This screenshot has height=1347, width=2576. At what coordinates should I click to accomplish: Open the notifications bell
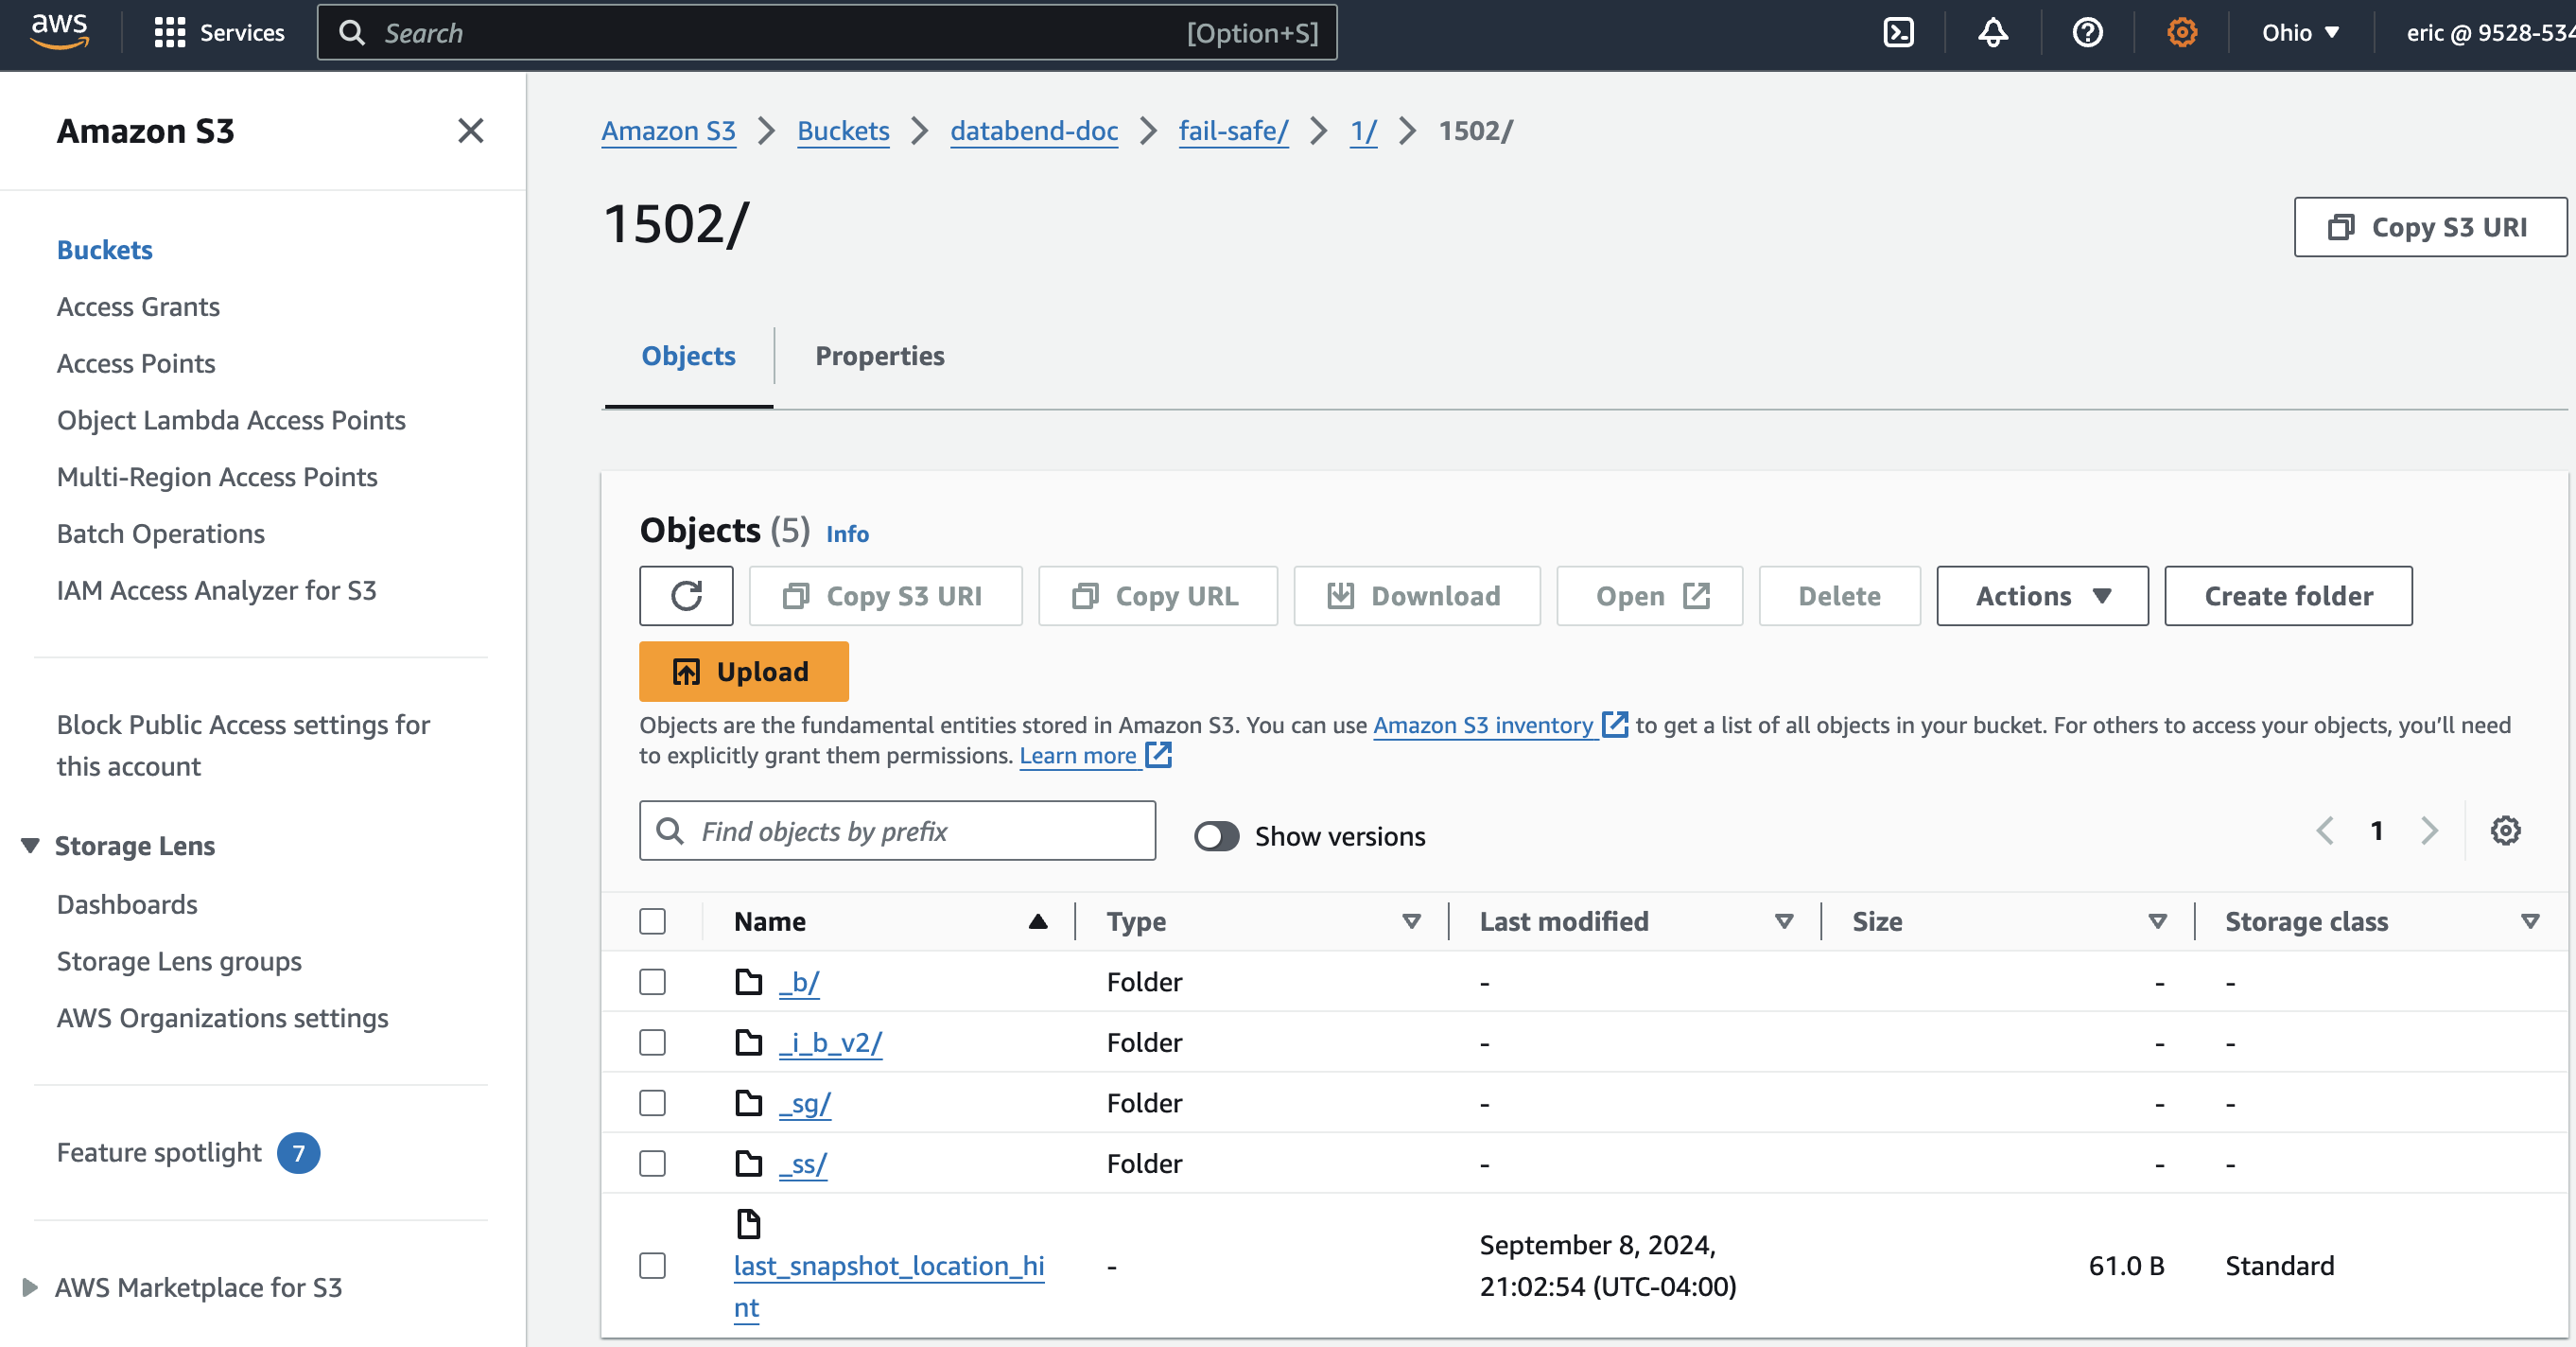(1993, 33)
